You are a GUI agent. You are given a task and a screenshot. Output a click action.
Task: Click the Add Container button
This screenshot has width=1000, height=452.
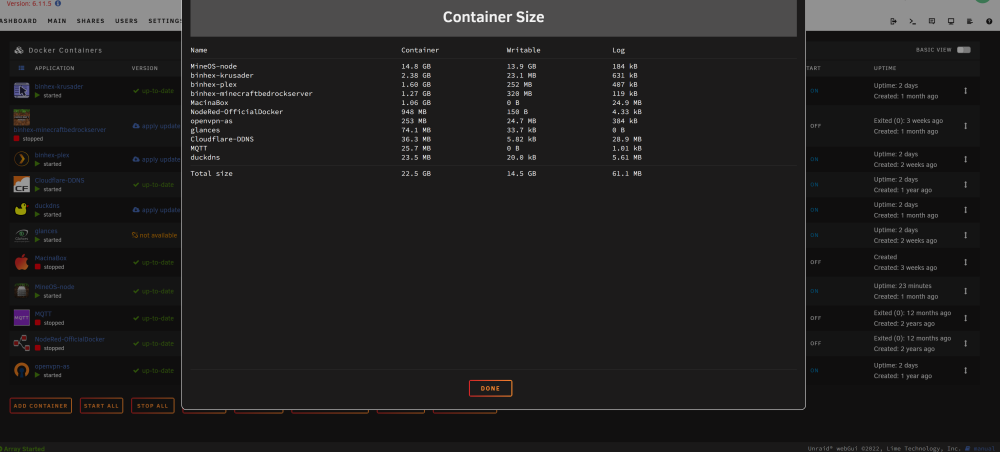tap(40, 405)
